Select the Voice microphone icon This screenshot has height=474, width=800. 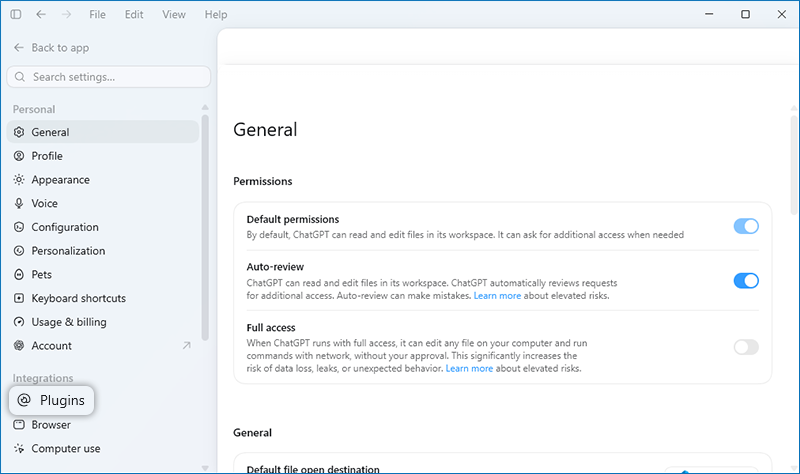pos(19,204)
